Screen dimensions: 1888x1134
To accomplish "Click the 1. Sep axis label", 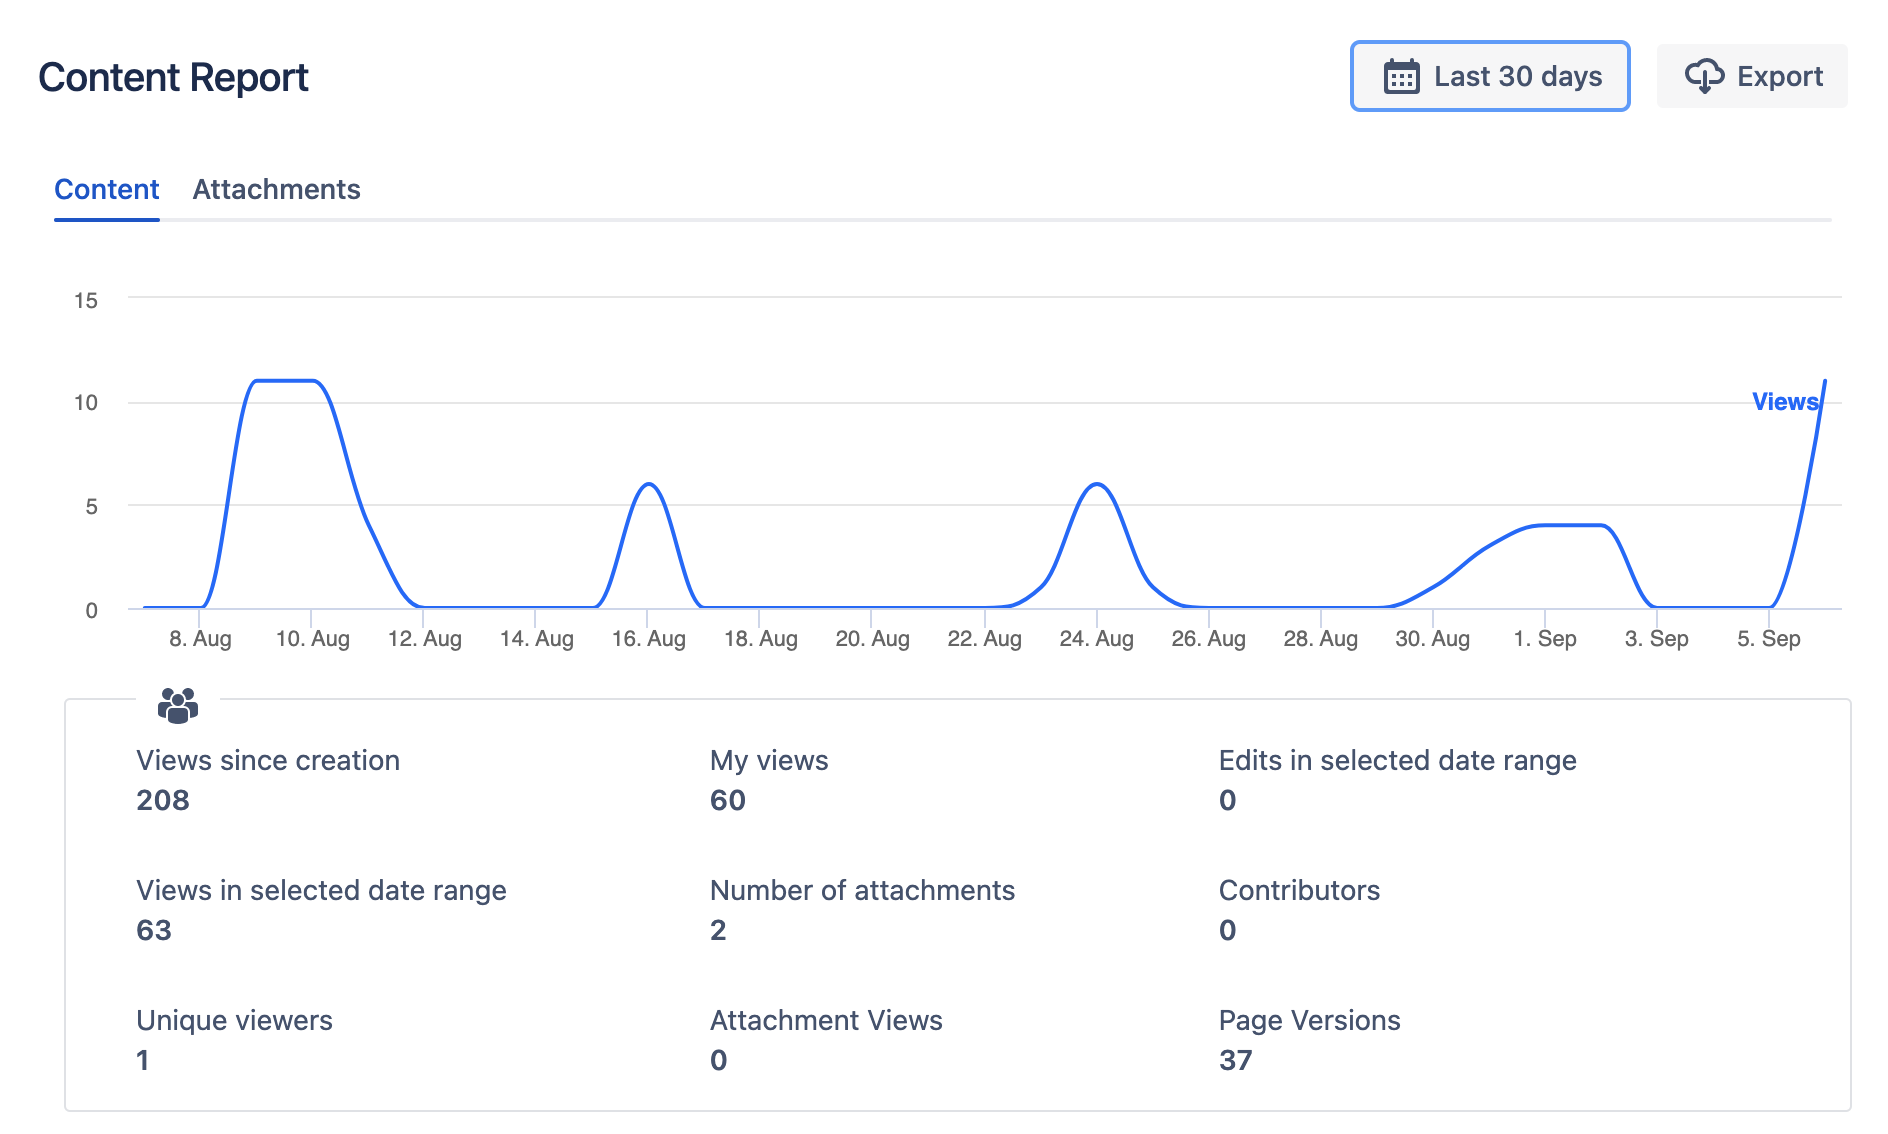I will (x=1544, y=639).
